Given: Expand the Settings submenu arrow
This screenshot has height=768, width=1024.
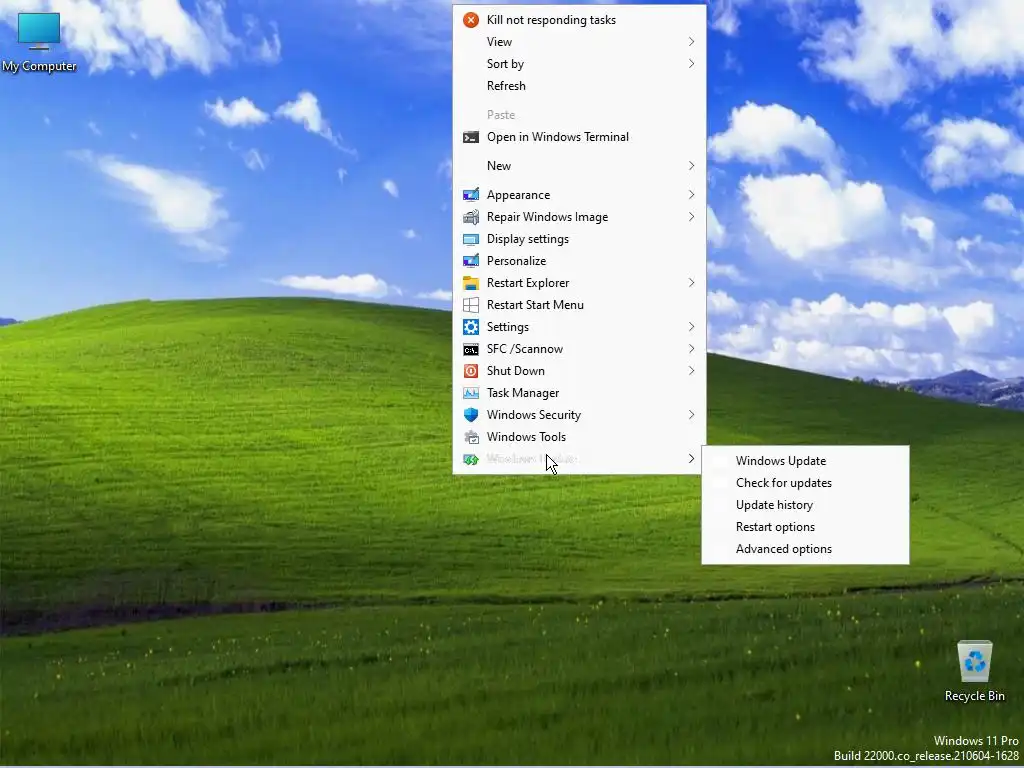Looking at the screenshot, I should (691, 327).
